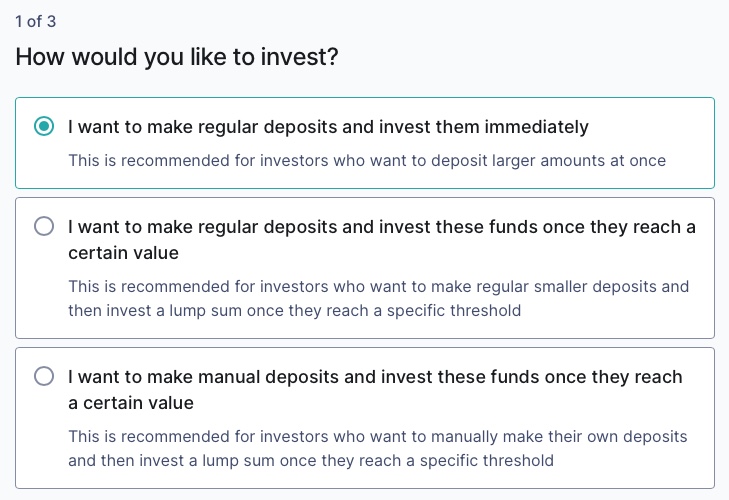Viewport: 729px width, 500px height.
Task: Click description about 'manually make their own deposits'
Action: click(x=378, y=437)
